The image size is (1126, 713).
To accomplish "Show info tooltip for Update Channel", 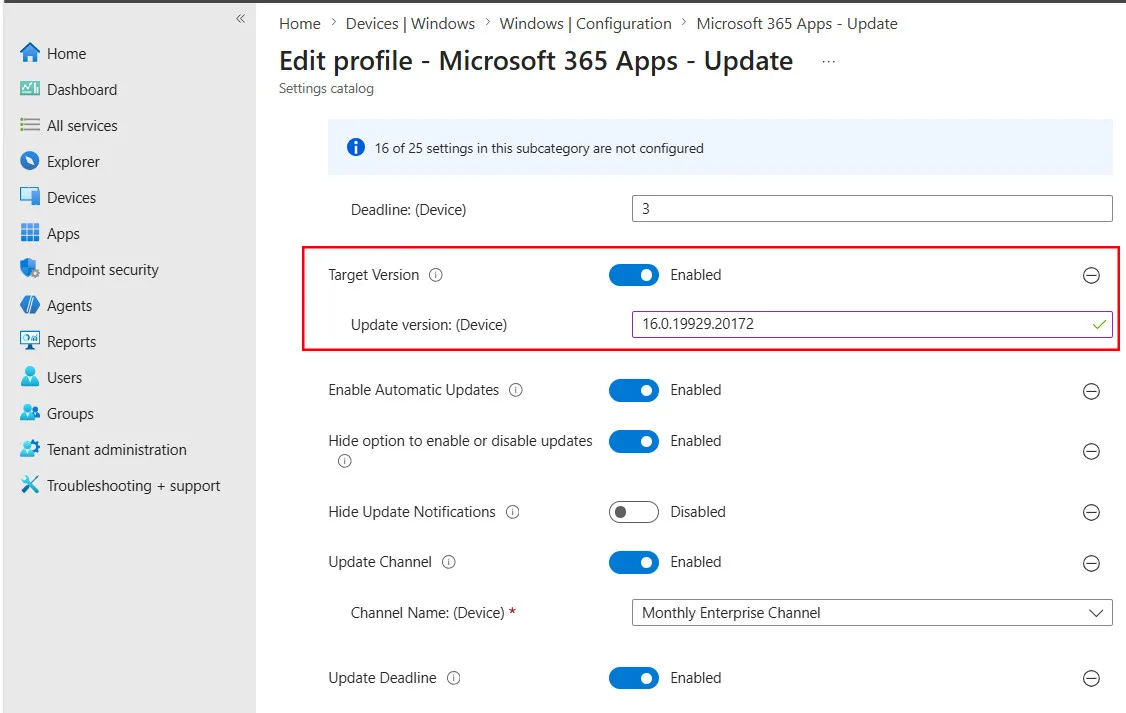I will click(x=449, y=562).
